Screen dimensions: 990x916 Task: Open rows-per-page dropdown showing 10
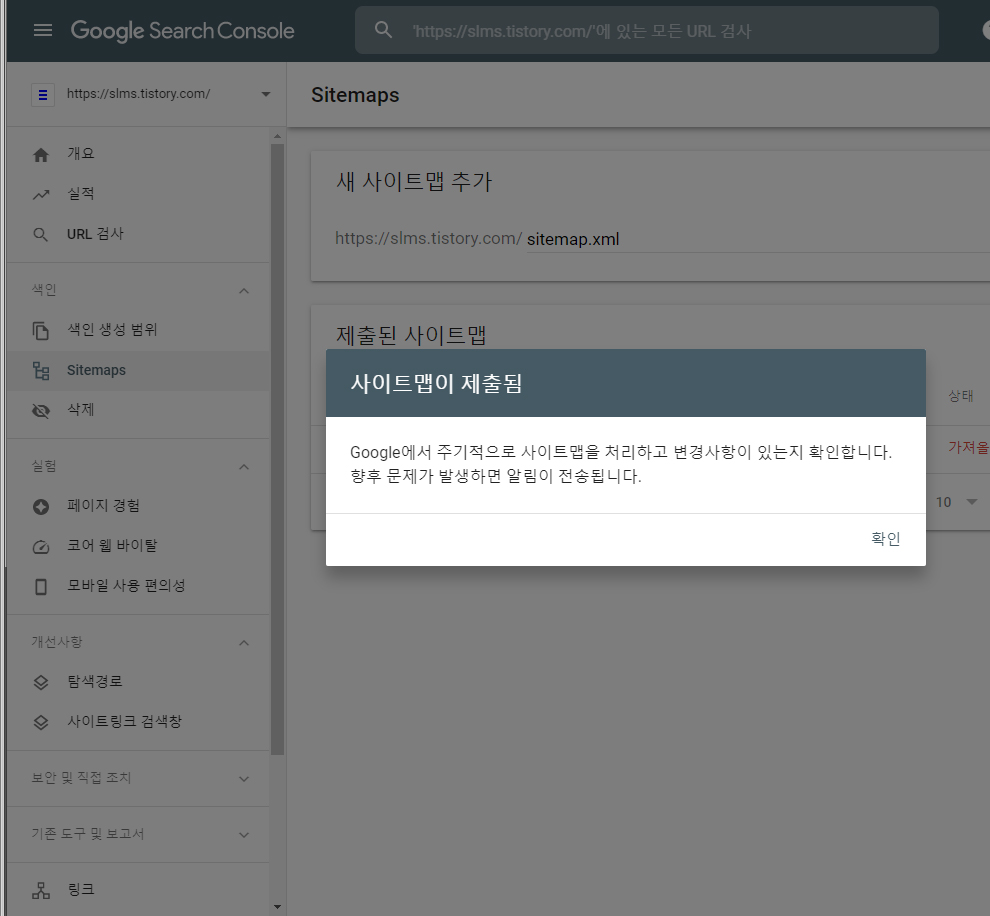click(x=957, y=502)
